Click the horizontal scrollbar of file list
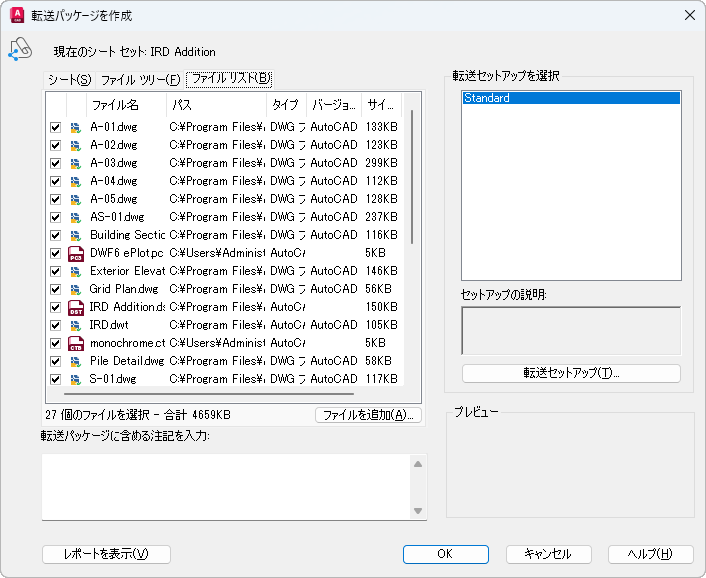Viewport: 706px width, 578px height. tap(209, 394)
